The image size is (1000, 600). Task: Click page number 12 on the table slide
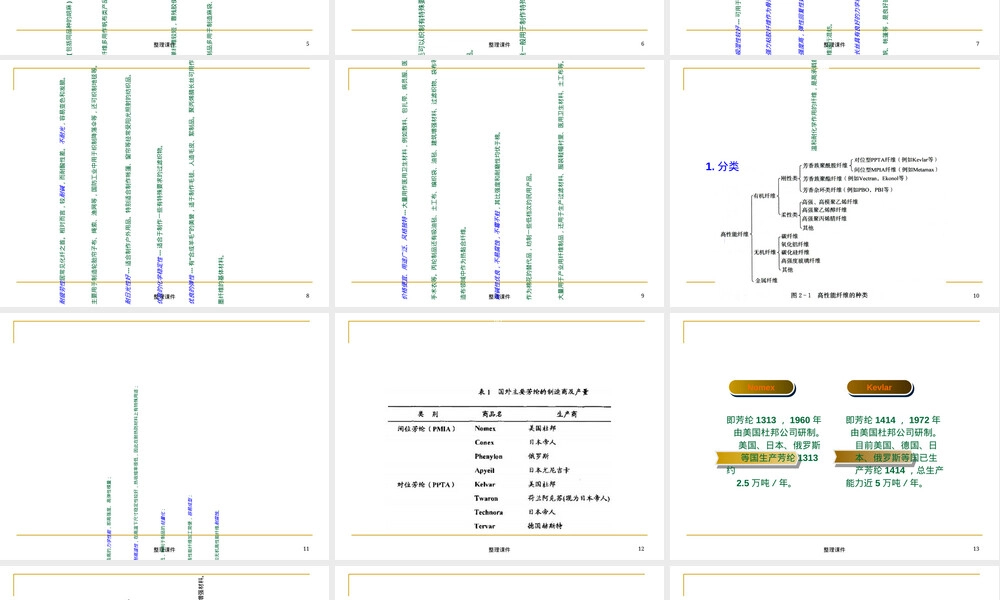641,549
